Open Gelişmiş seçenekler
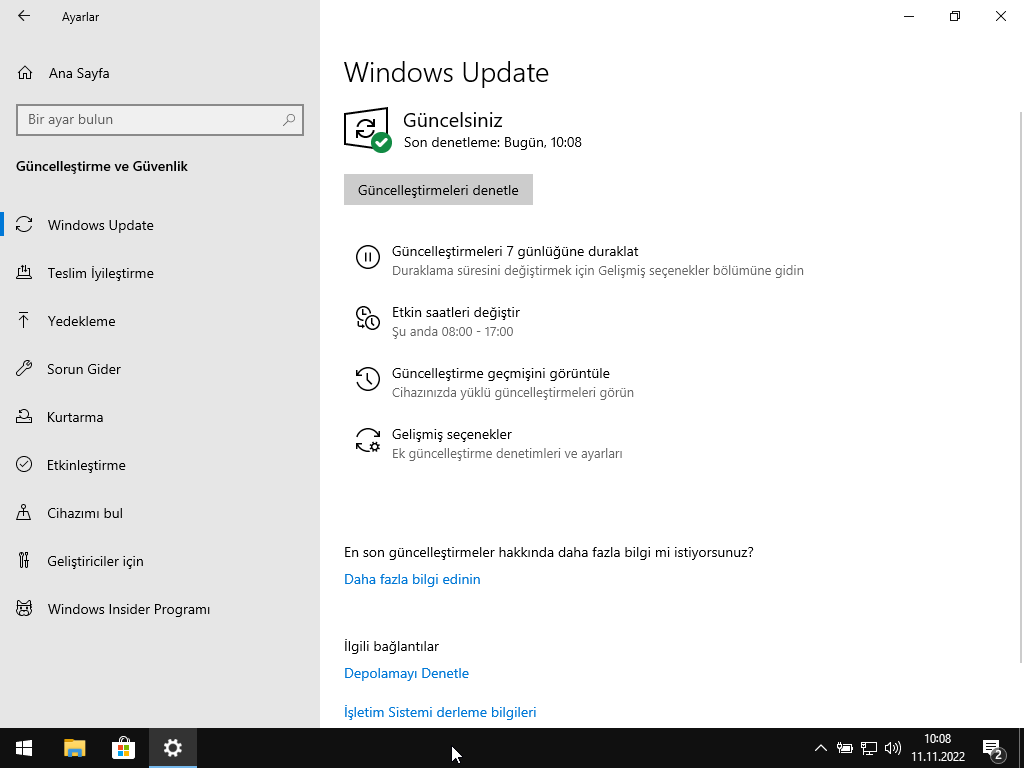This screenshot has height=768, width=1024. (452, 434)
